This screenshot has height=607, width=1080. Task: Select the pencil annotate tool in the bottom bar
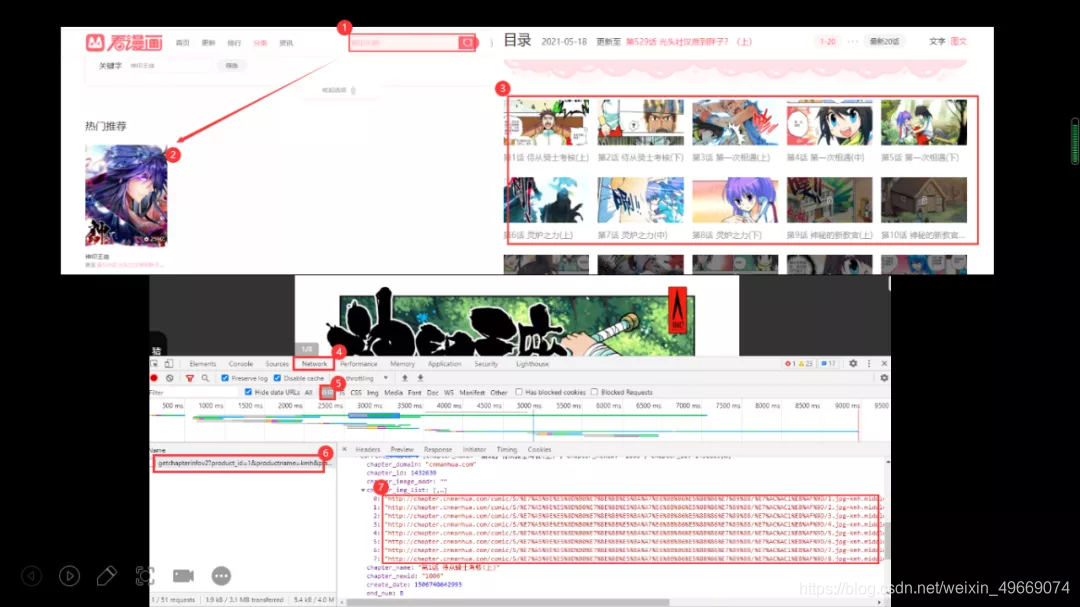pos(107,575)
